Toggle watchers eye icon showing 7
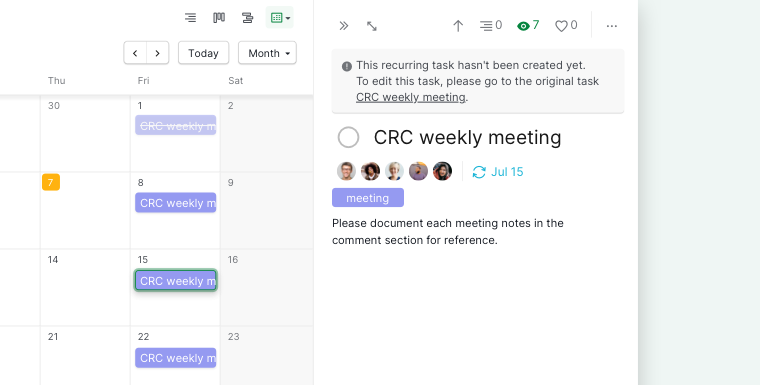Screen dimensions: 760x385 coord(528,25)
